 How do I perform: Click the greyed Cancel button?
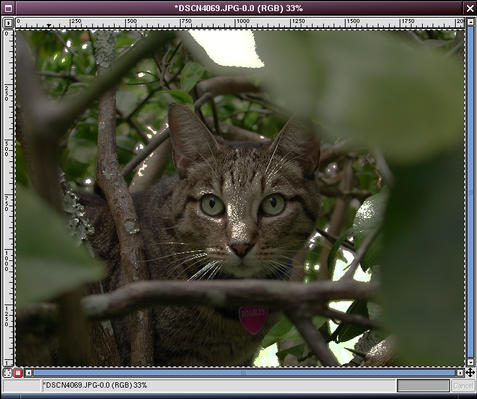pyautogui.click(x=463, y=386)
